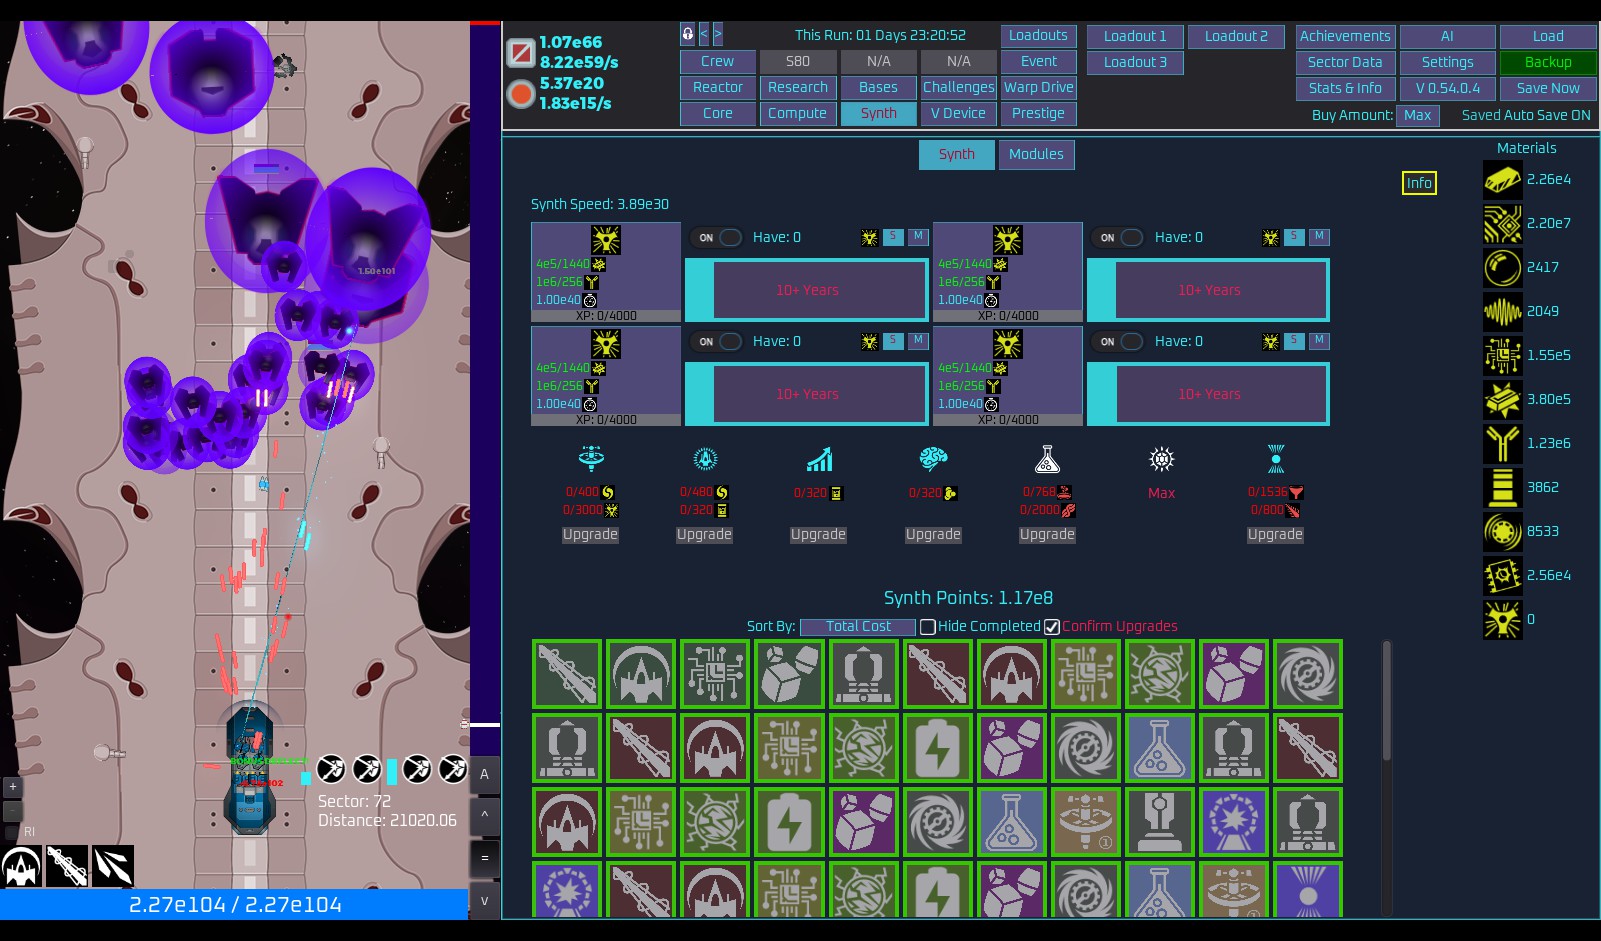Image resolution: width=1601 pixels, height=941 pixels.
Task: Enable Hide Completed
Action: click(928, 625)
